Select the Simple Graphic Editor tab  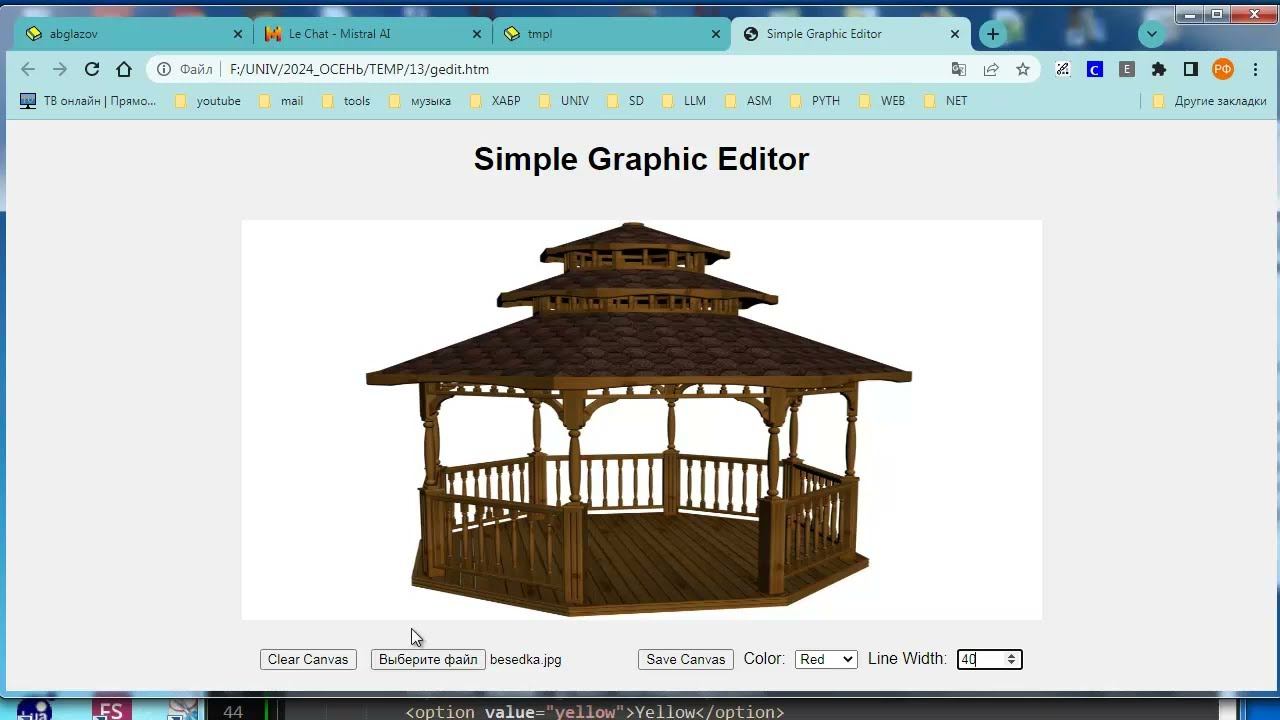click(851, 34)
